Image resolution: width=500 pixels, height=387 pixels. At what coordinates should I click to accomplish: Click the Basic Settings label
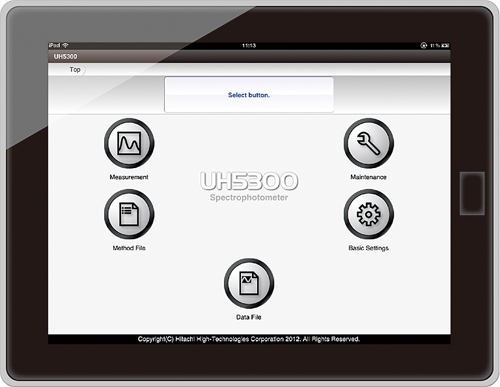click(369, 248)
